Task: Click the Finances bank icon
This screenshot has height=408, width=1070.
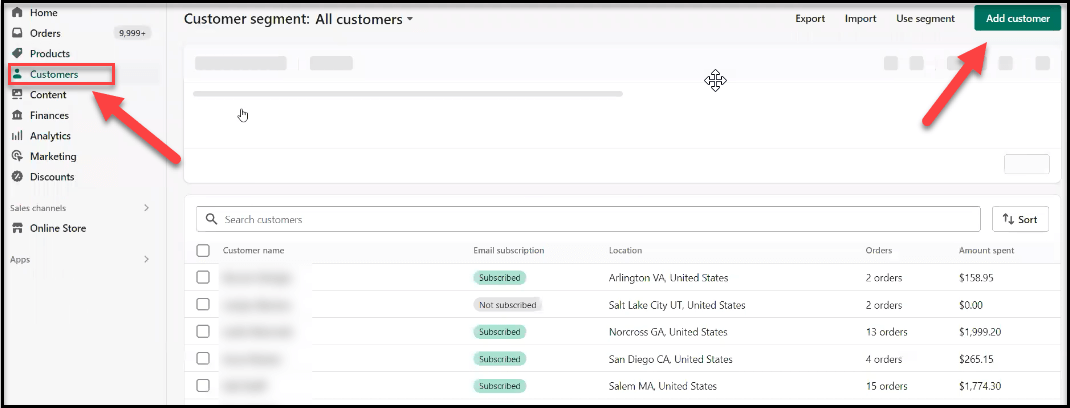Action: pos(18,115)
